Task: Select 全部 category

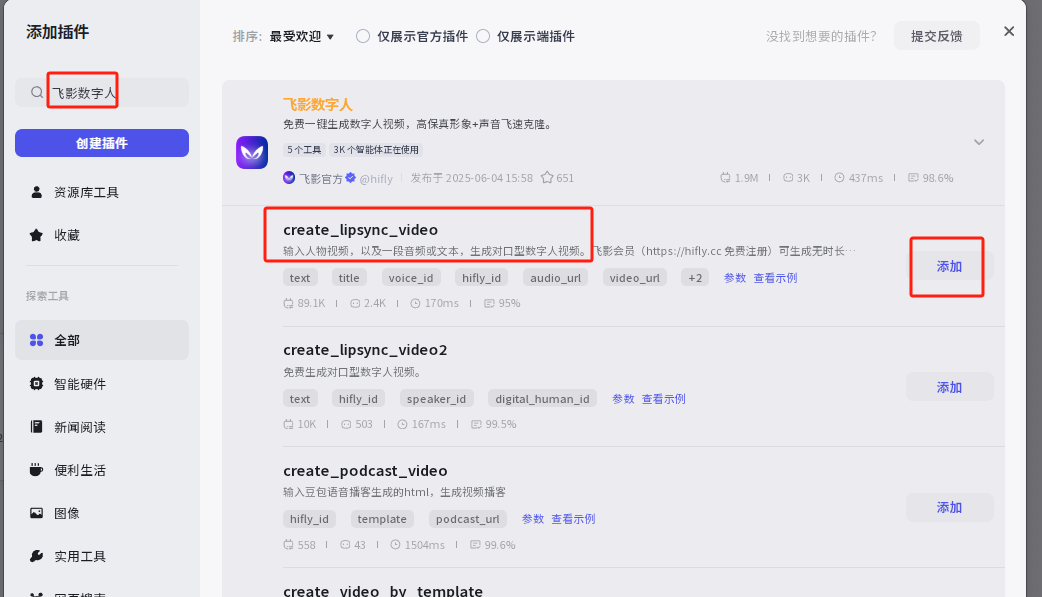Action: (102, 340)
